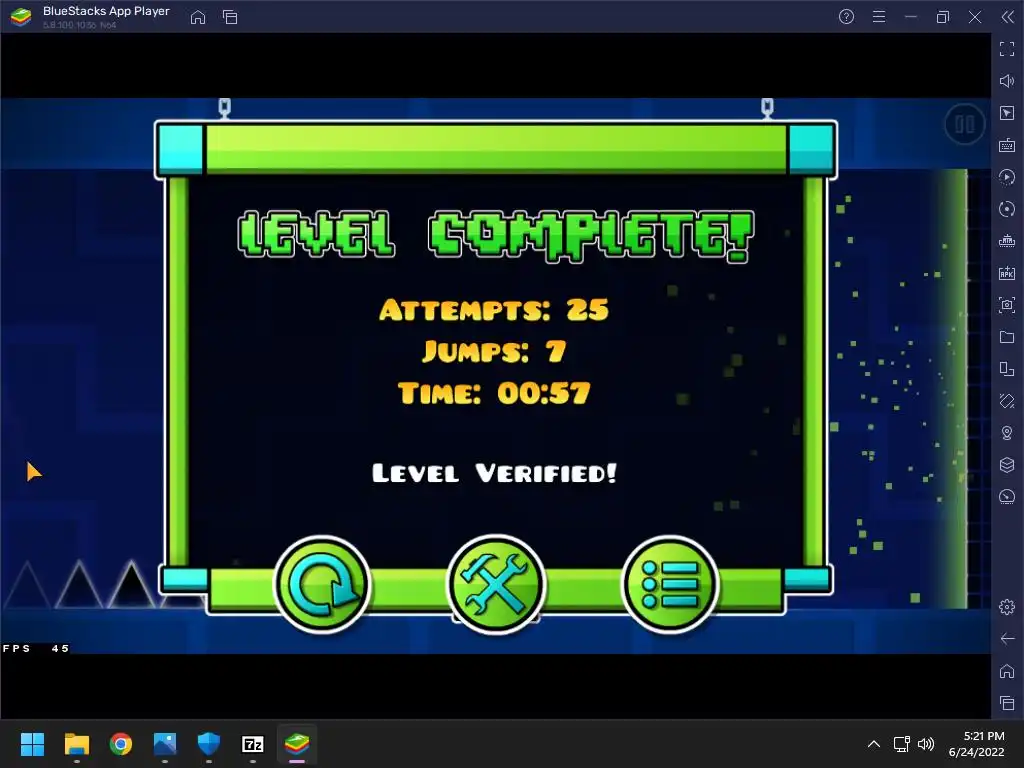Open File Explorer from the taskbar
Image resolution: width=1024 pixels, height=768 pixels.
pyautogui.click(x=76, y=744)
